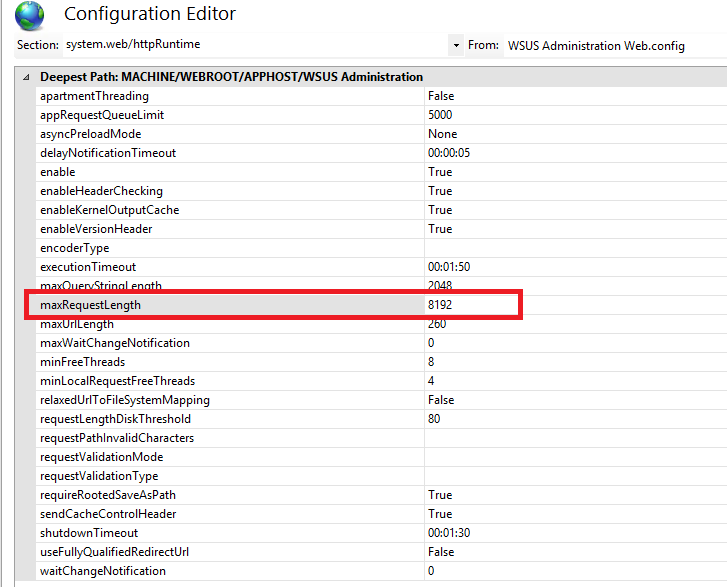The width and height of the screenshot is (727, 587).
Task: Select the executionTimeout property
Action: click(88, 267)
